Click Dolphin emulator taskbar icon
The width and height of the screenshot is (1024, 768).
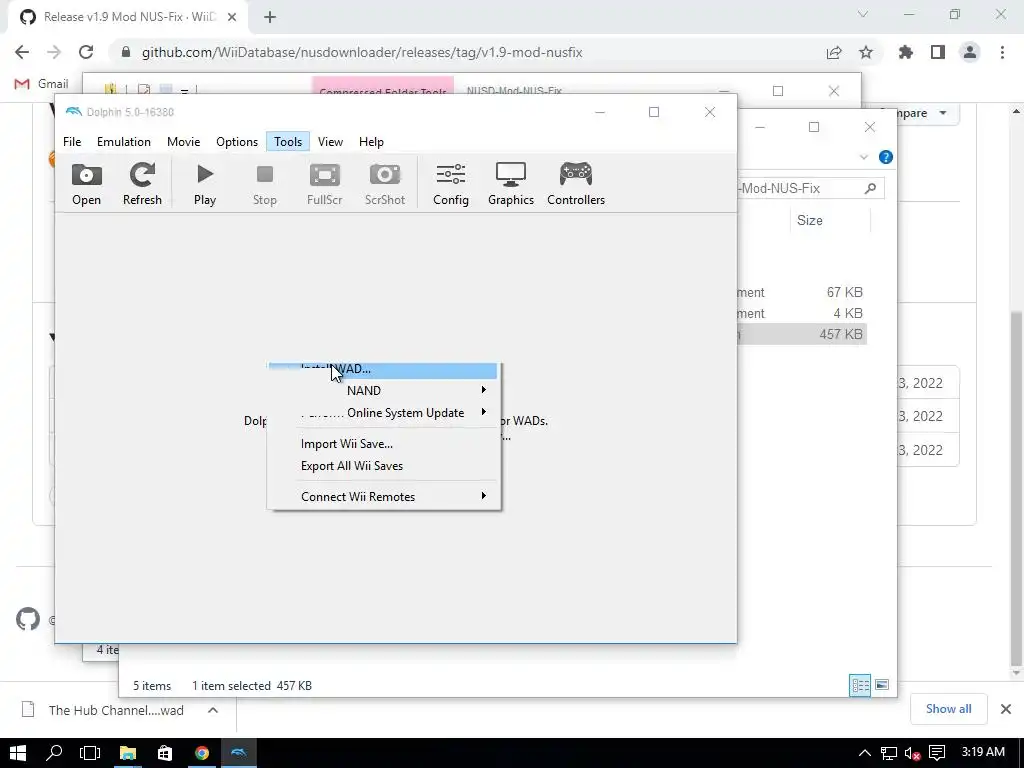click(x=239, y=753)
